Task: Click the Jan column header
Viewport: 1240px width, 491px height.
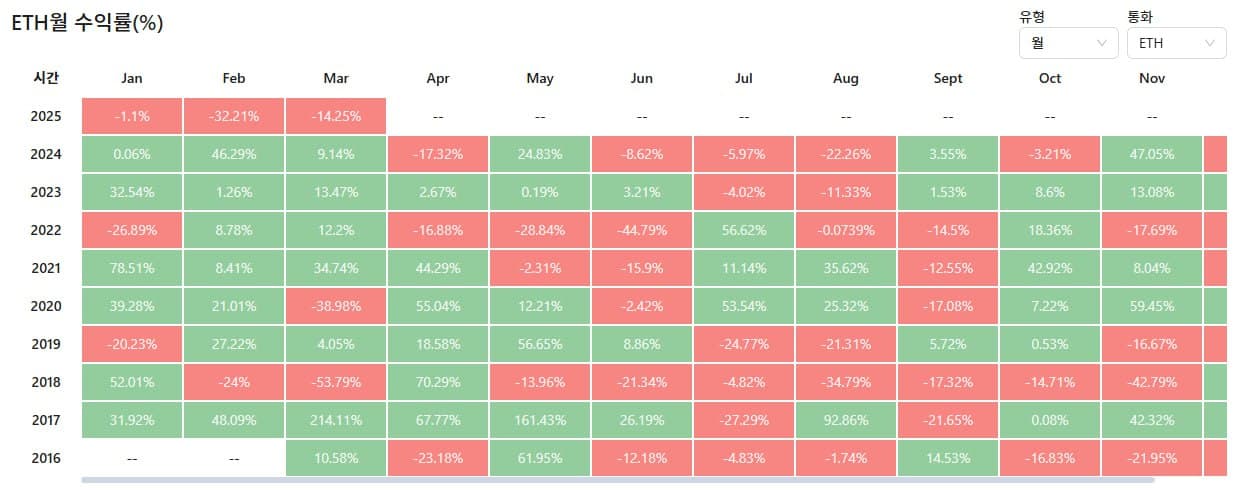Action: (131, 78)
